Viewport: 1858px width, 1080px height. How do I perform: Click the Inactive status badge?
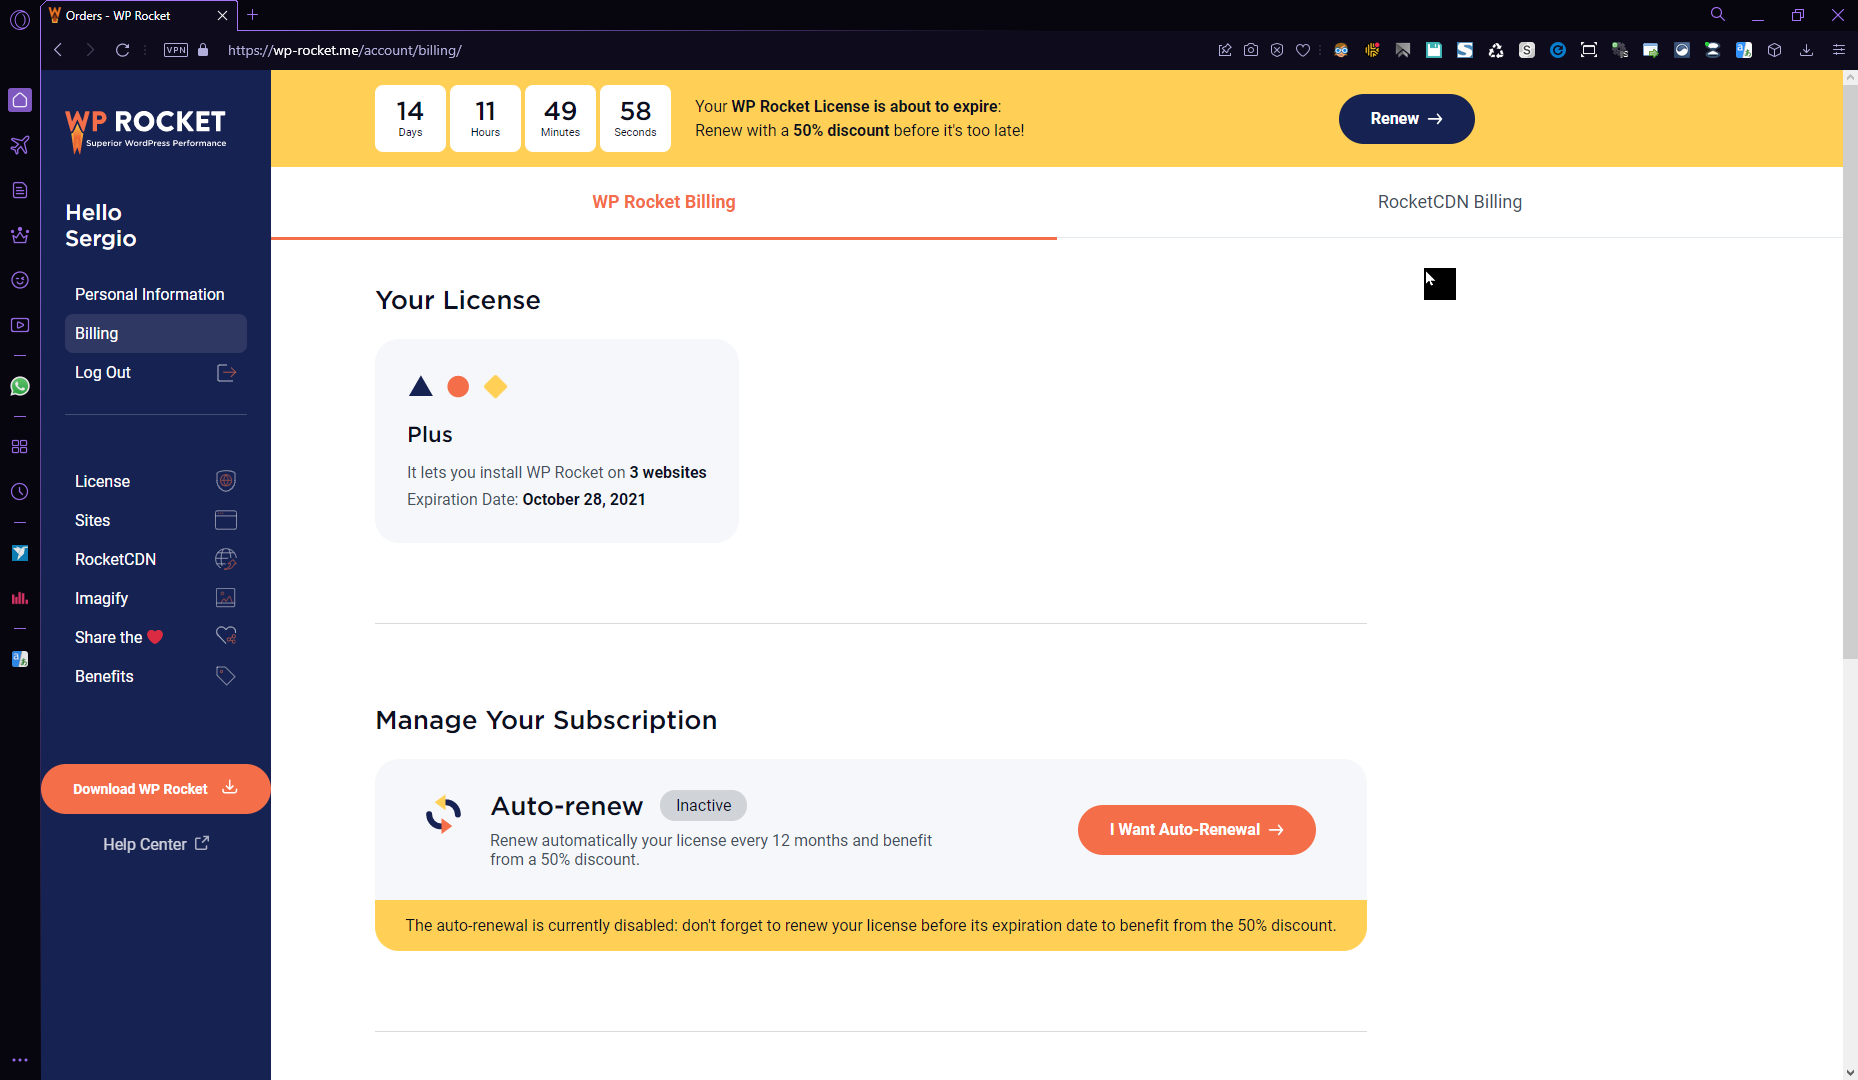(x=703, y=806)
